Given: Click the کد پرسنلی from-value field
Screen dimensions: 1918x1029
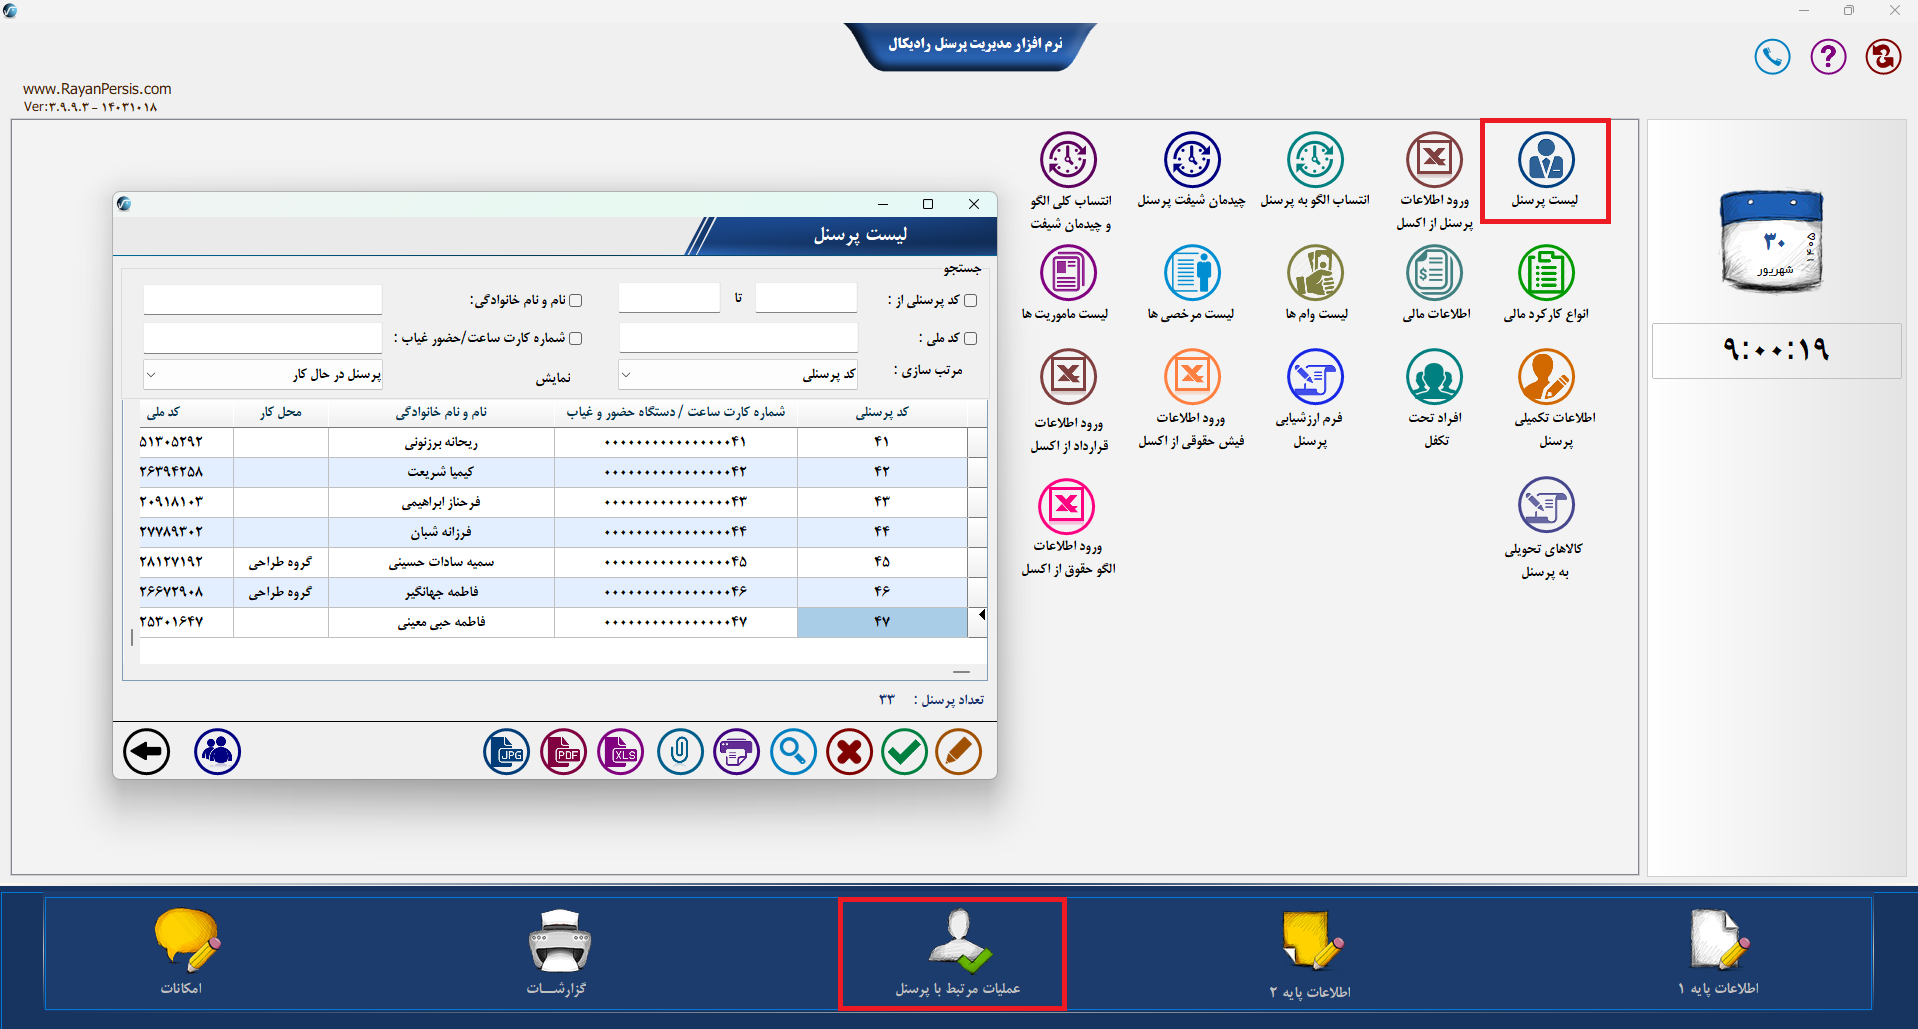Looking at the screenshot, I should click(x=806, y=298).
